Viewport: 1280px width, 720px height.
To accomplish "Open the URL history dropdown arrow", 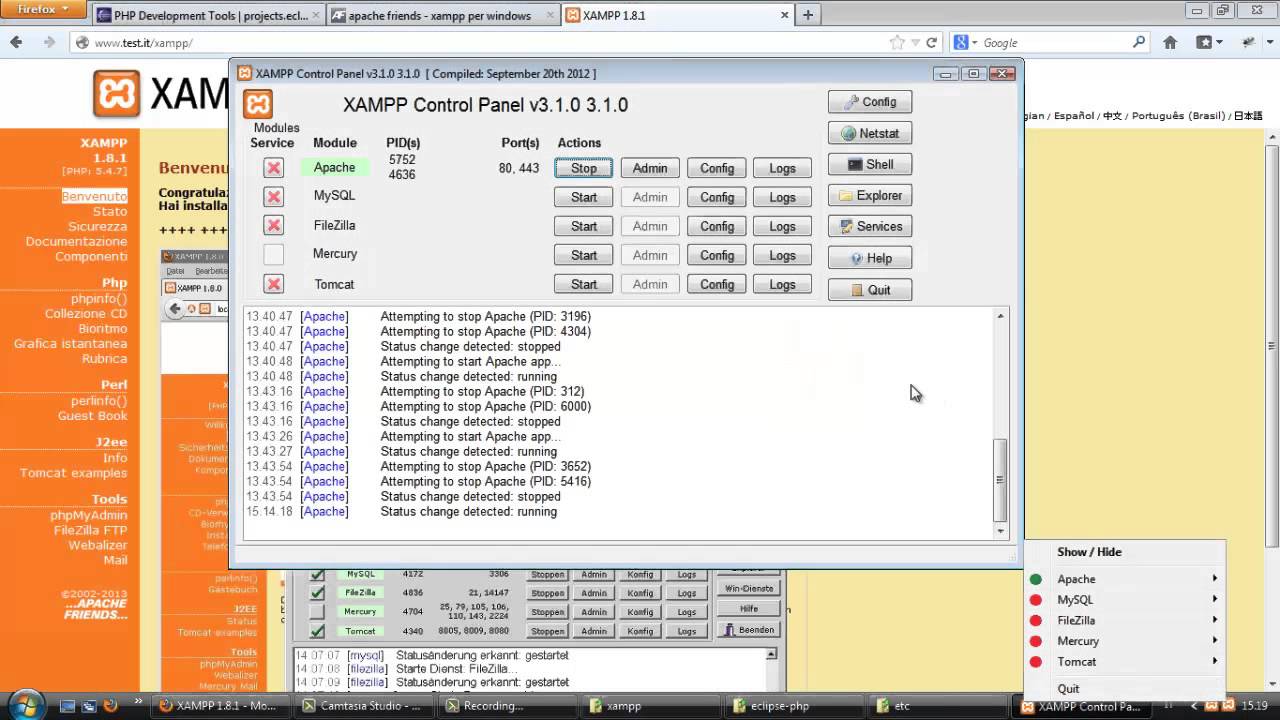I will [x=915, y=43].
